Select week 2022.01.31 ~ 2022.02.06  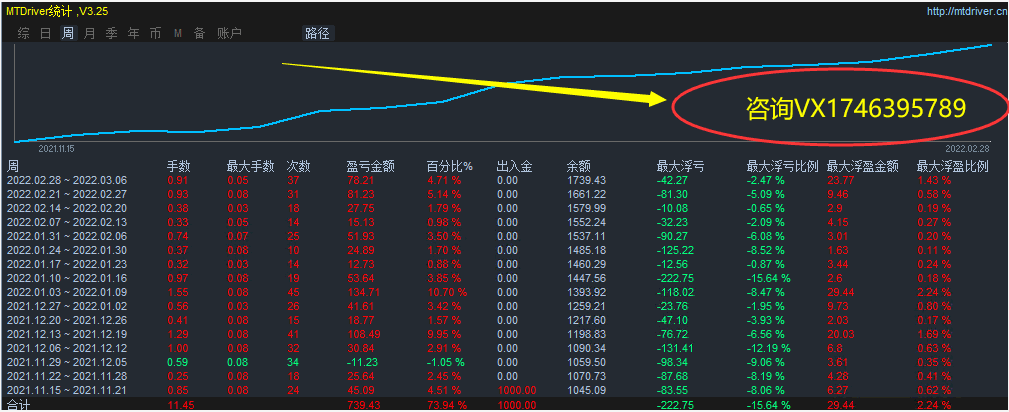click(69, 235)
